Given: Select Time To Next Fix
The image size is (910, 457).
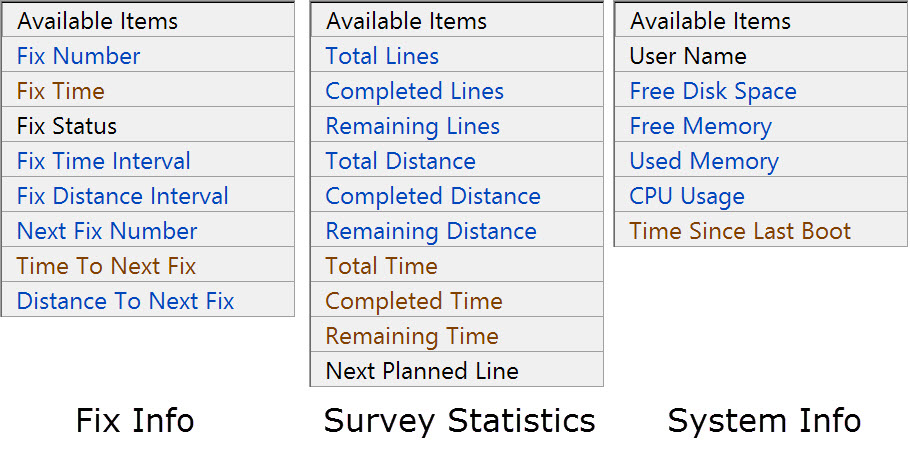Looking at the screenshot, I should (106, 266).
